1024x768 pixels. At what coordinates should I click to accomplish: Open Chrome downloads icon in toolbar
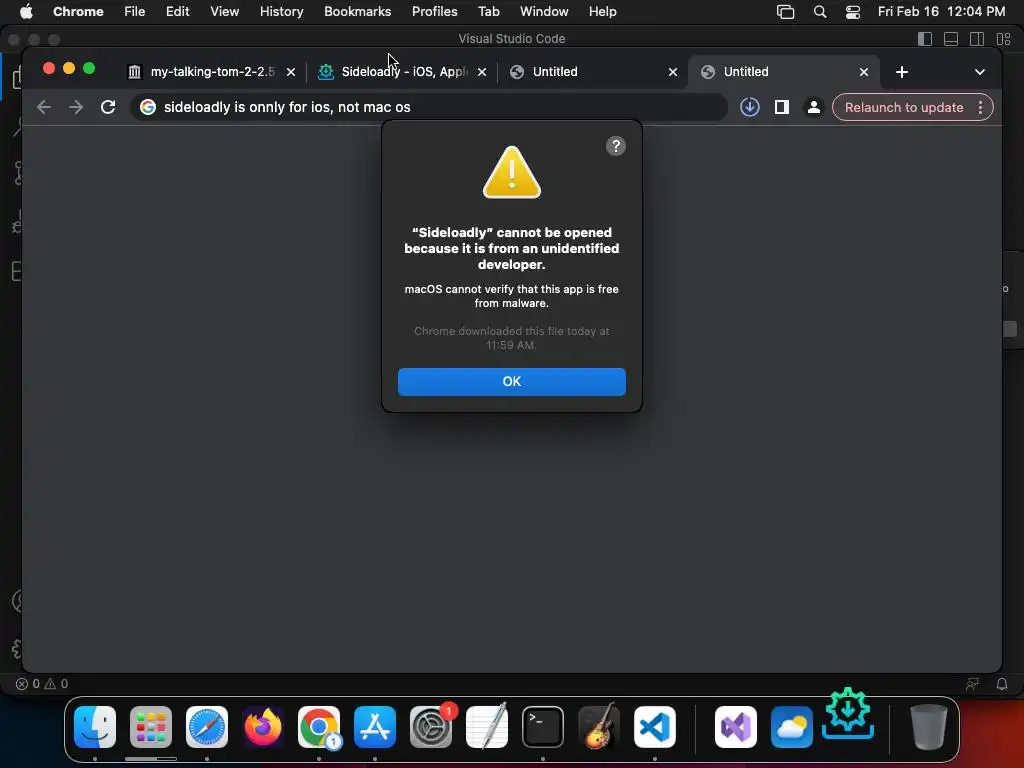750,107
